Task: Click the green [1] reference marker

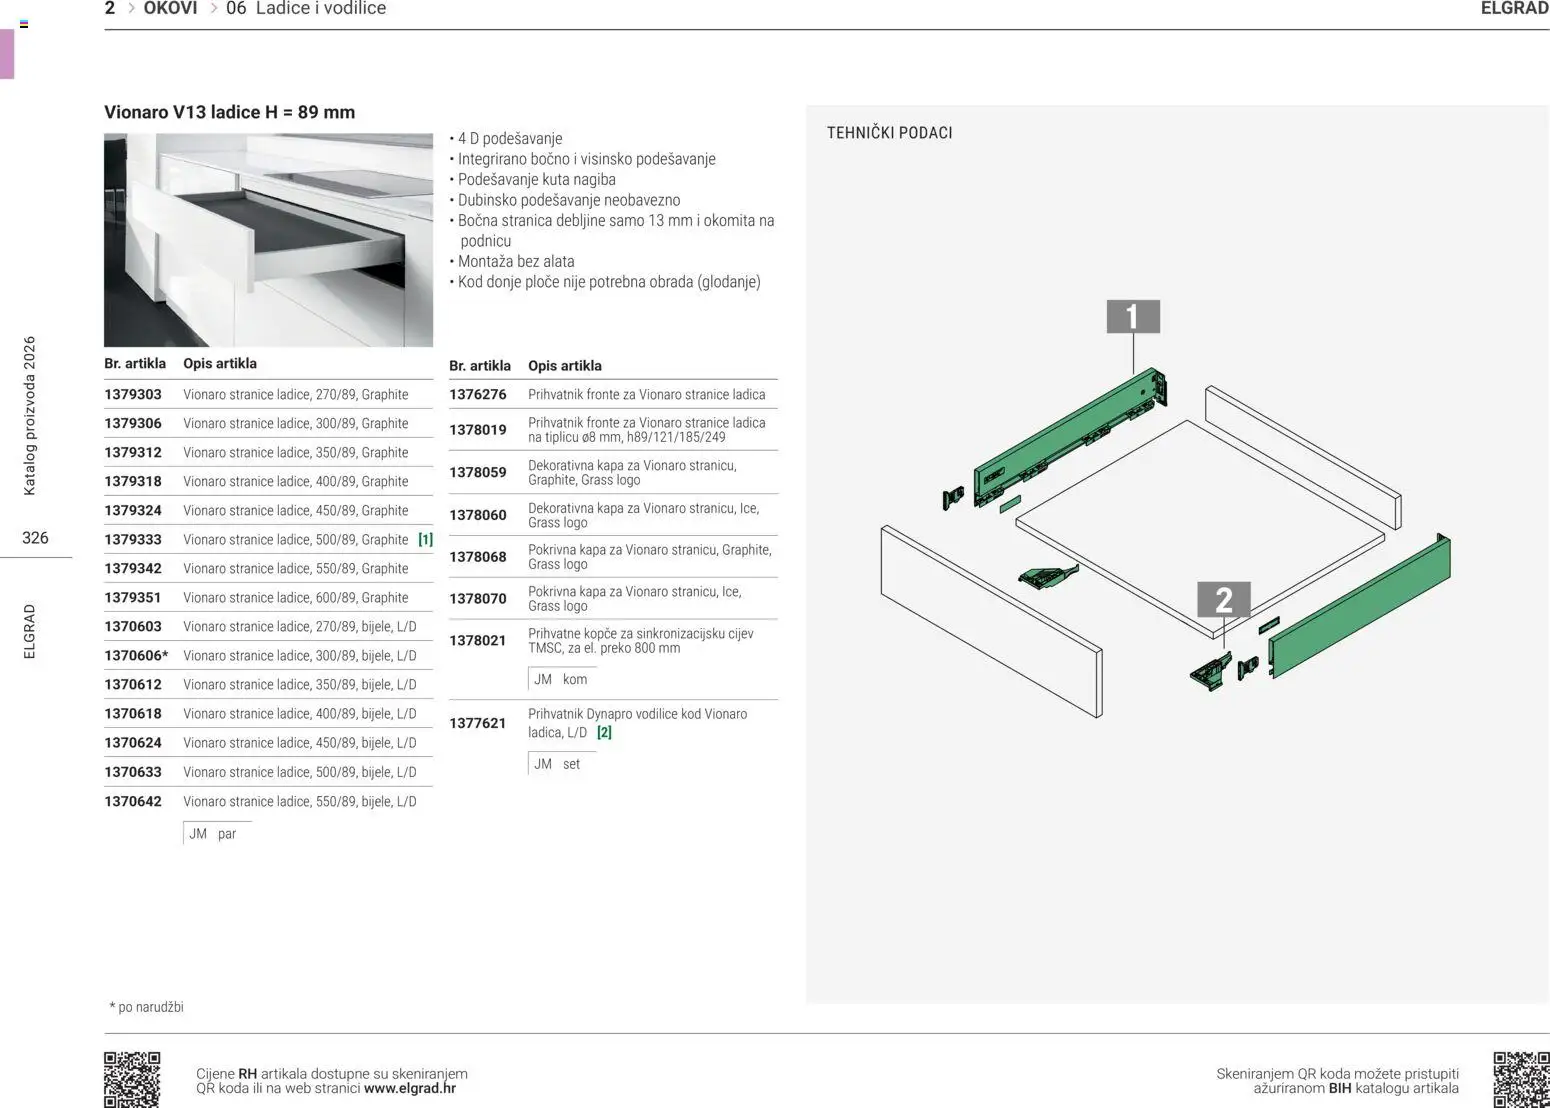Action: 425,539
